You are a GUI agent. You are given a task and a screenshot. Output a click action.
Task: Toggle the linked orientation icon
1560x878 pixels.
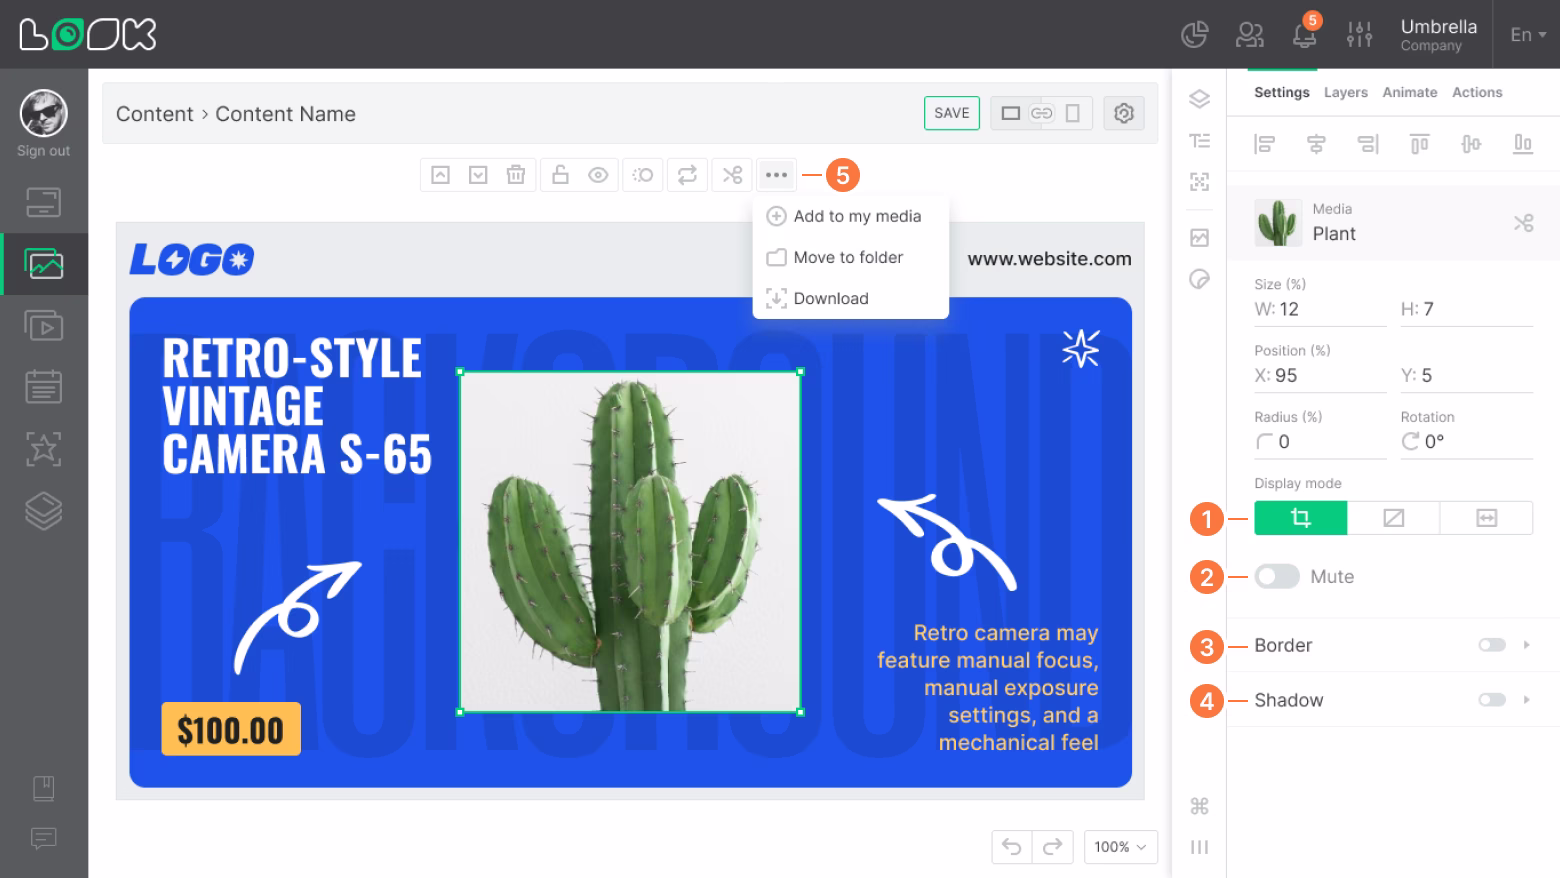point(1042,113)
